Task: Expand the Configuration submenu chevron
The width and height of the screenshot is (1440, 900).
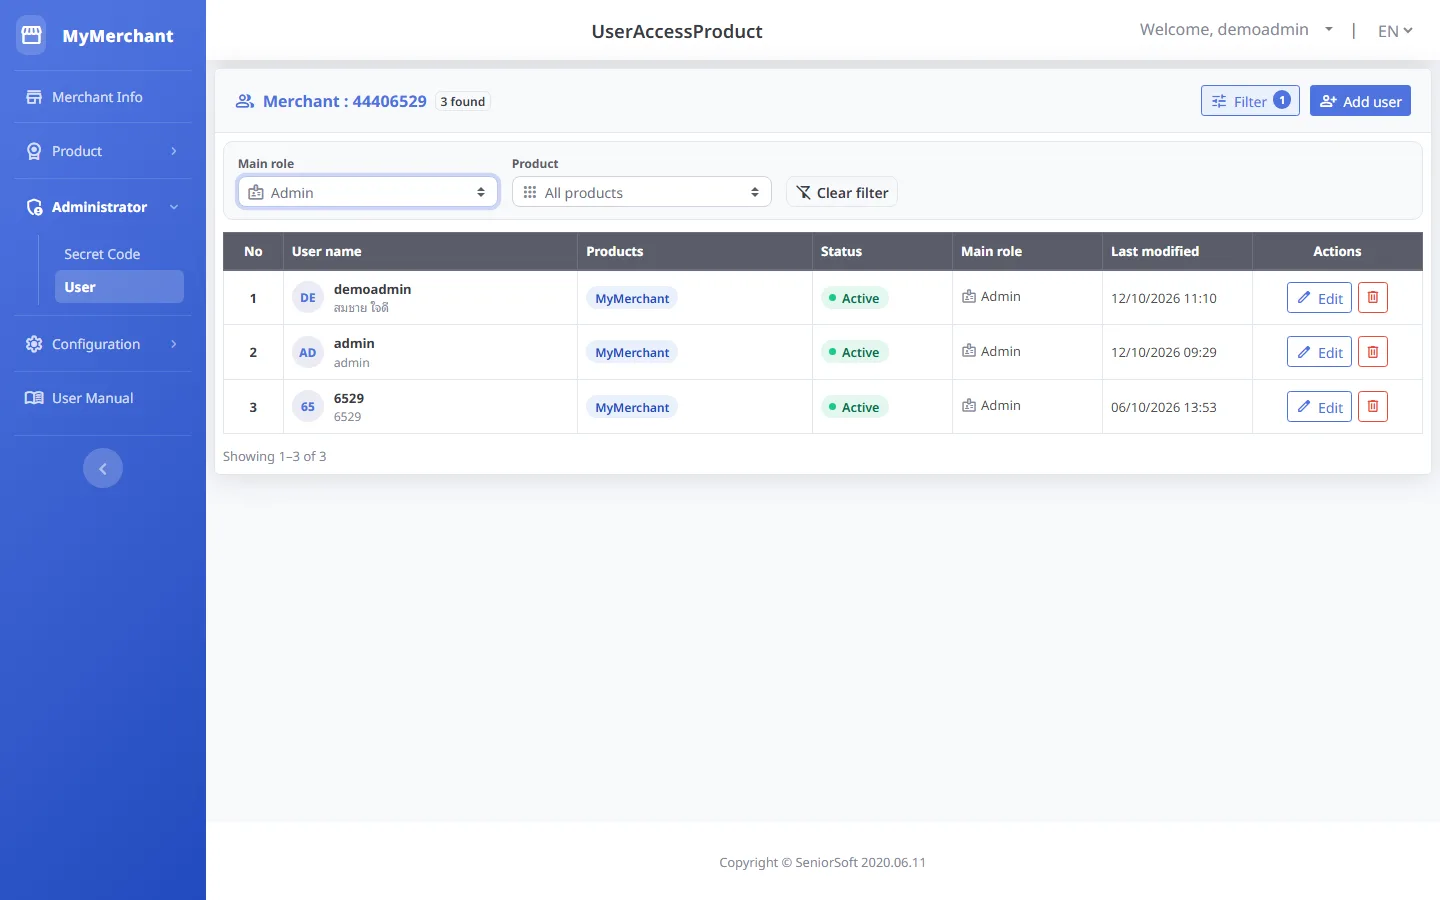Action: 174,344
